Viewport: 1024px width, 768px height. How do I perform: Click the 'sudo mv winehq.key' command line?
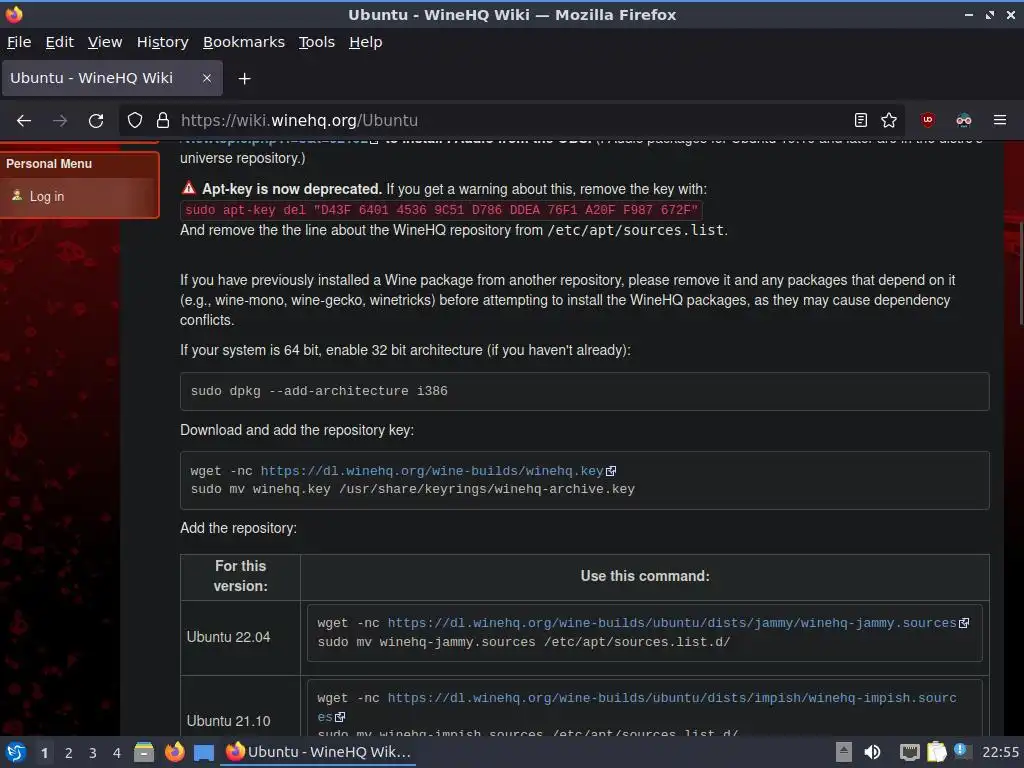point(413,489)
